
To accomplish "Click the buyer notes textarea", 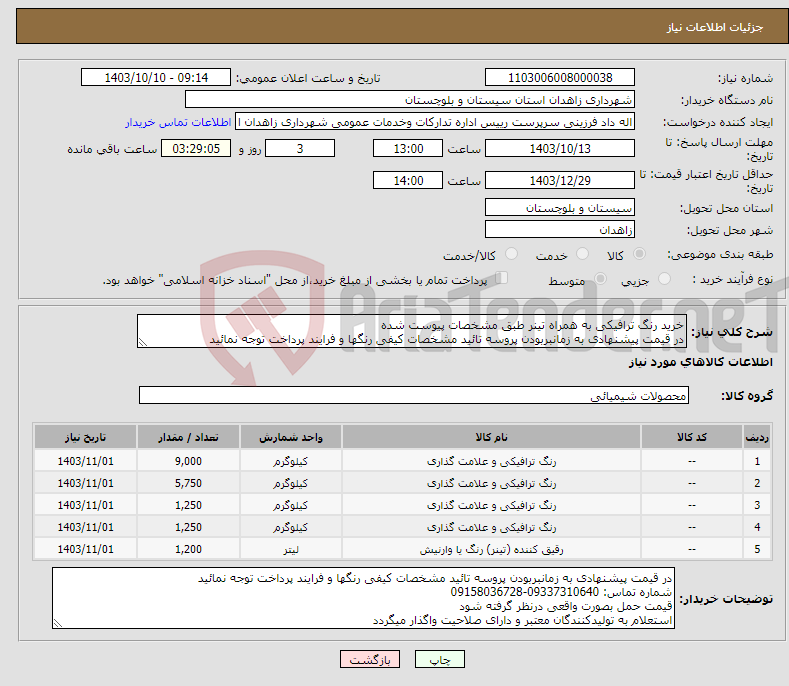I will pyautogui.click(x=363, y=598).
